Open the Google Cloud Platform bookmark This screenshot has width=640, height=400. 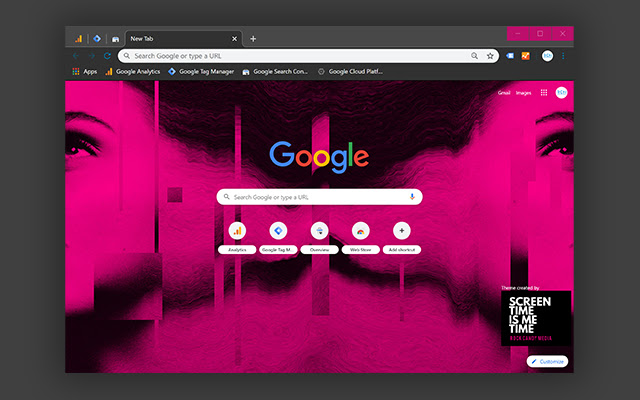pos(350,72)
